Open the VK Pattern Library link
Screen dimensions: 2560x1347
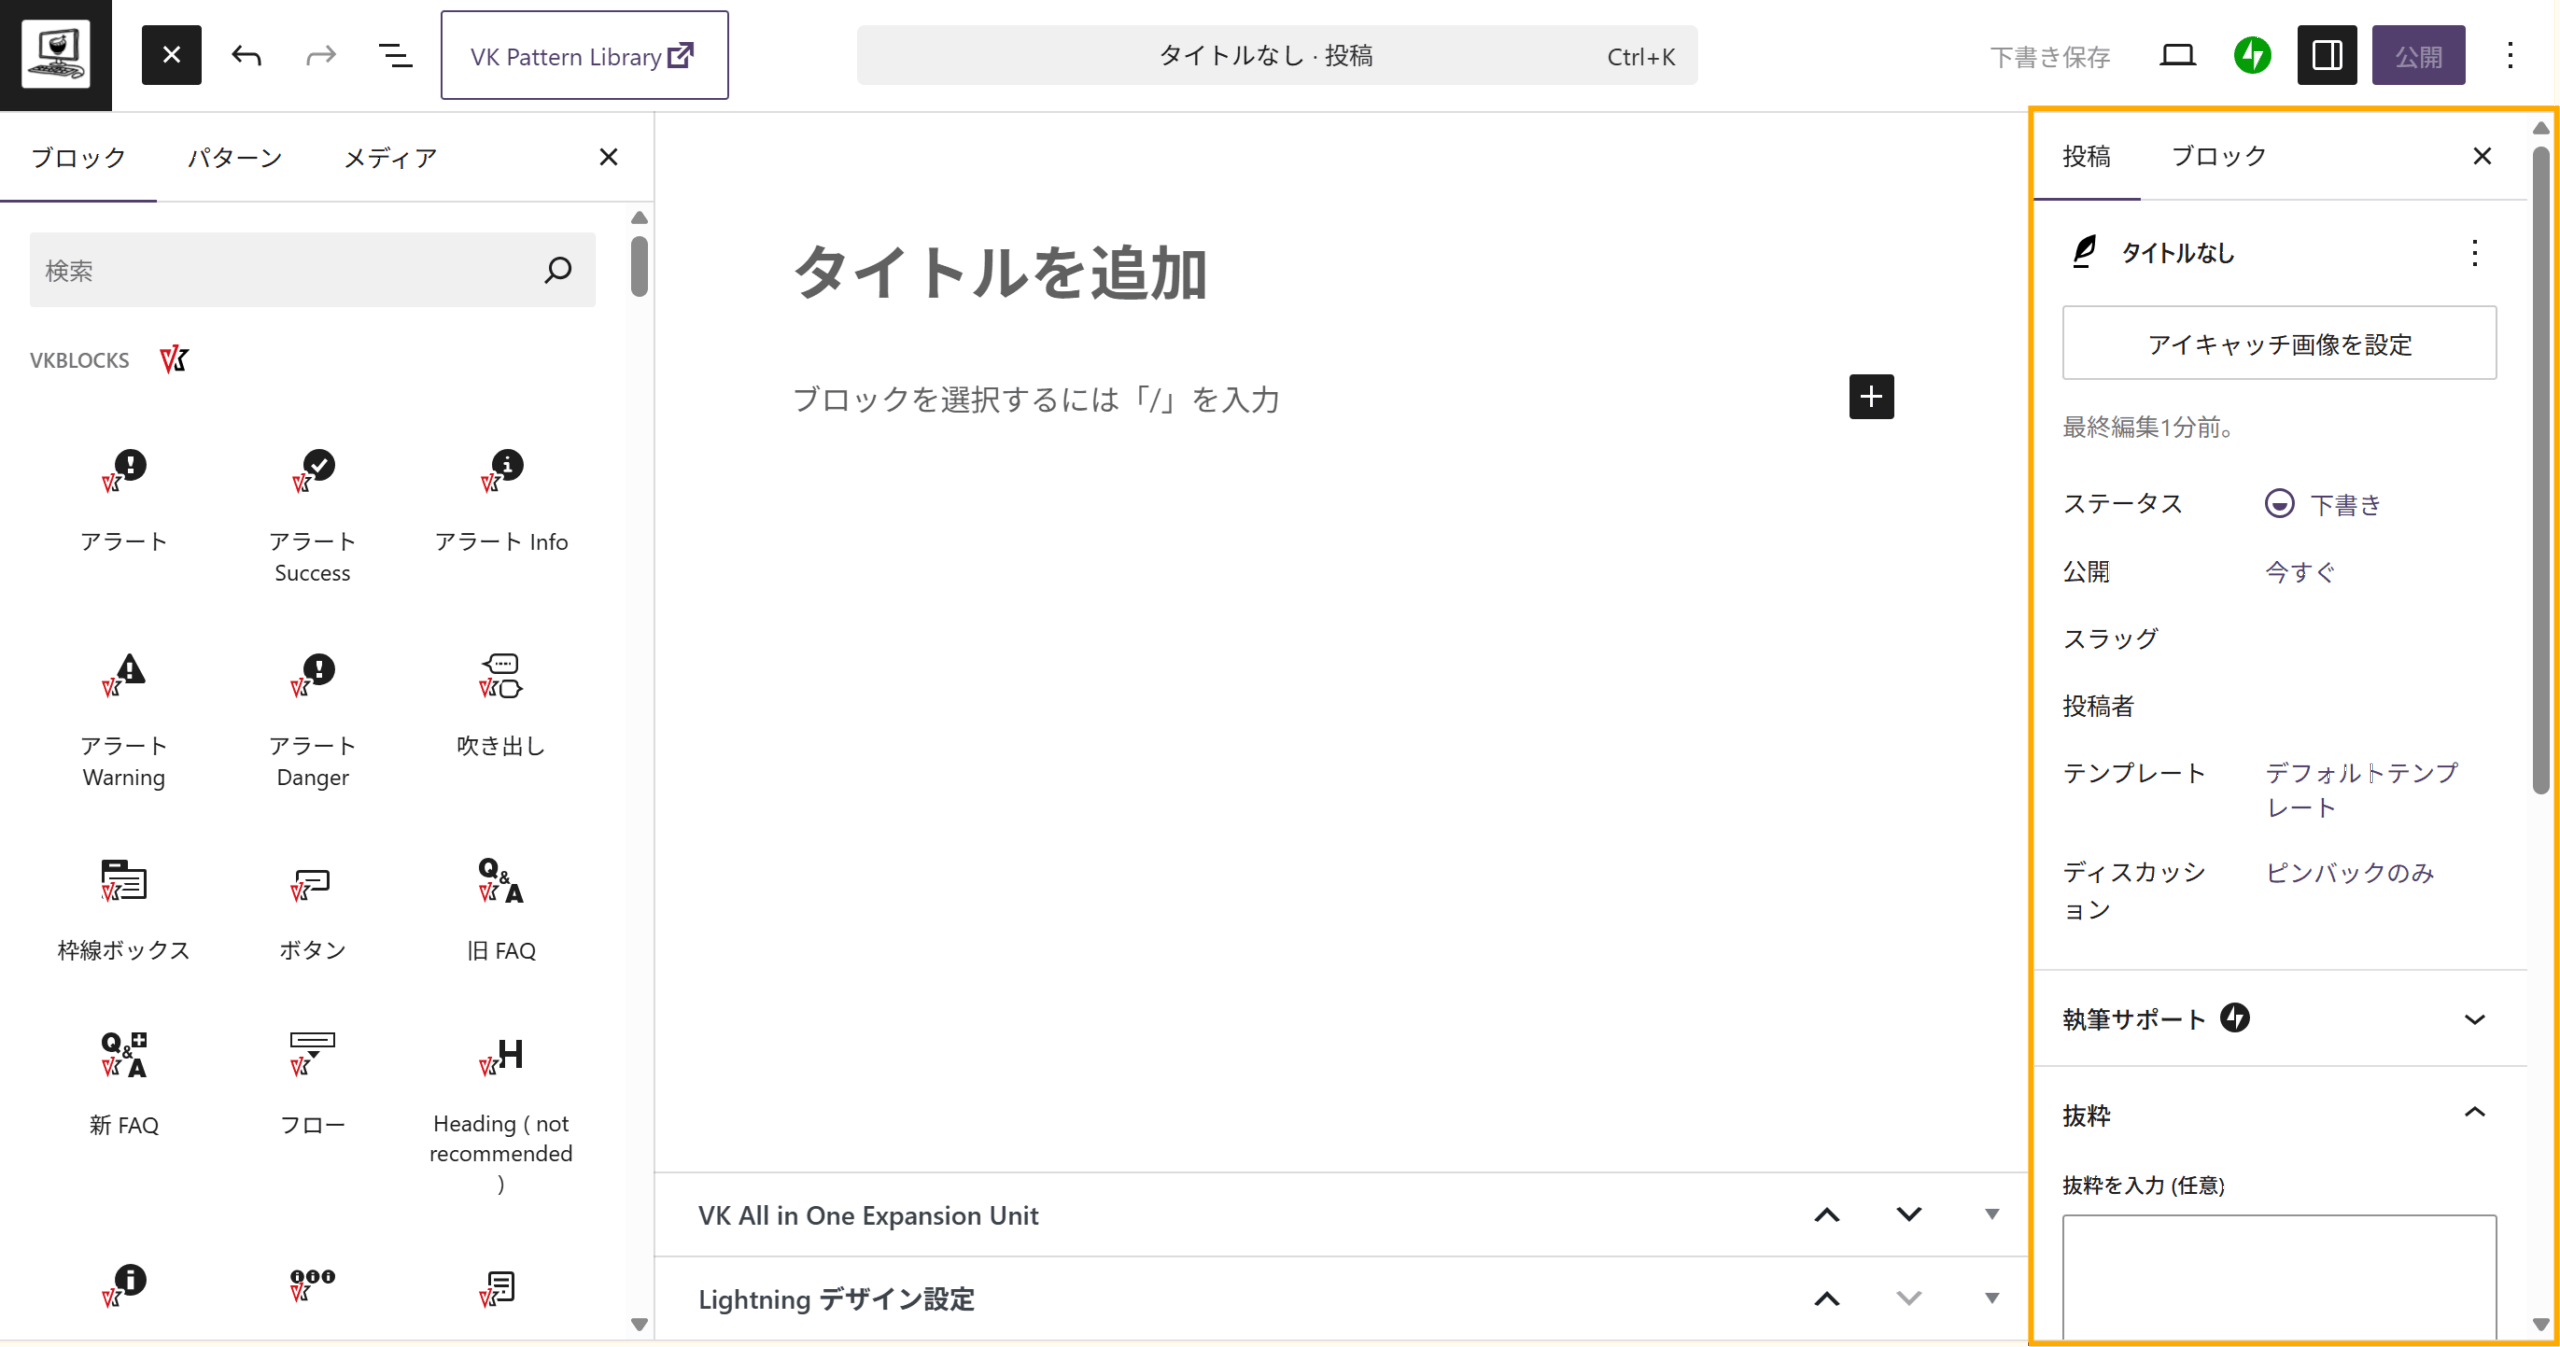pyautogui.click(x=584, y=56)
